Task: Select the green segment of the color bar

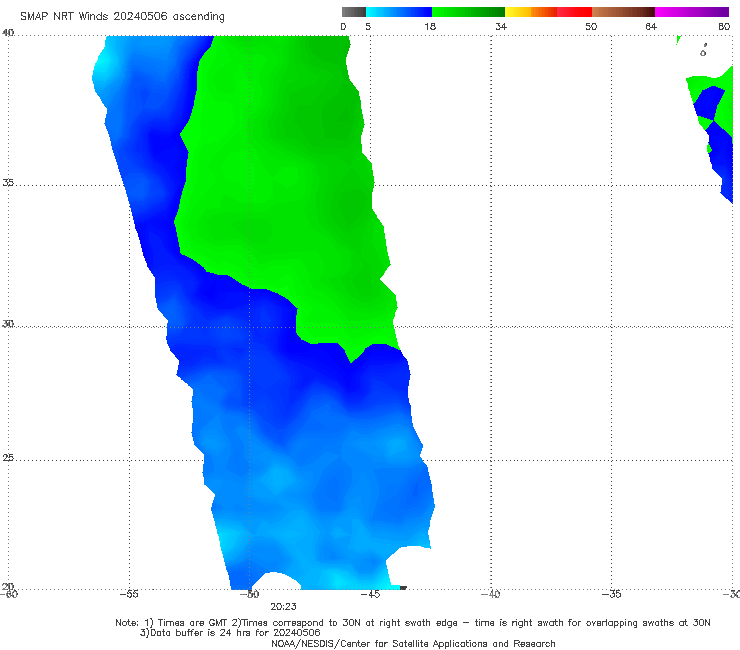Action: (468, 12)
